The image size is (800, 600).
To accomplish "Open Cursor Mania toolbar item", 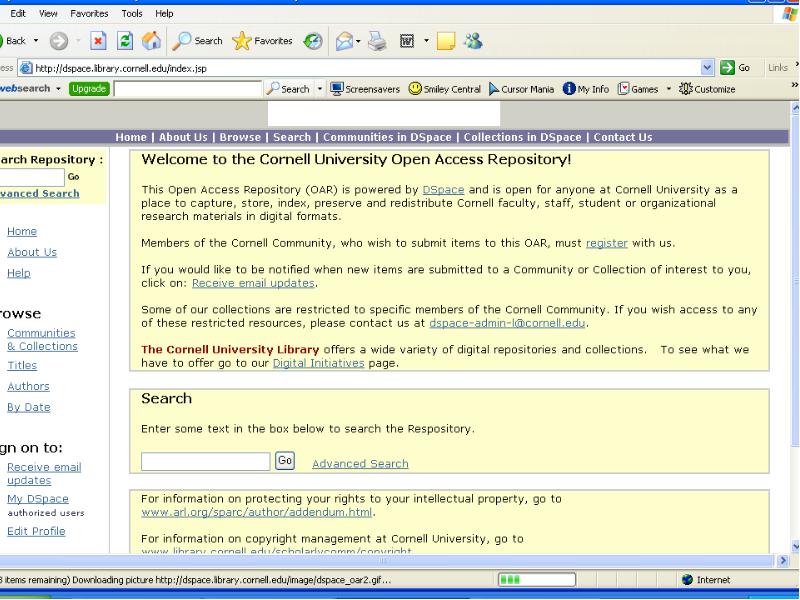I will click(521, 89).
